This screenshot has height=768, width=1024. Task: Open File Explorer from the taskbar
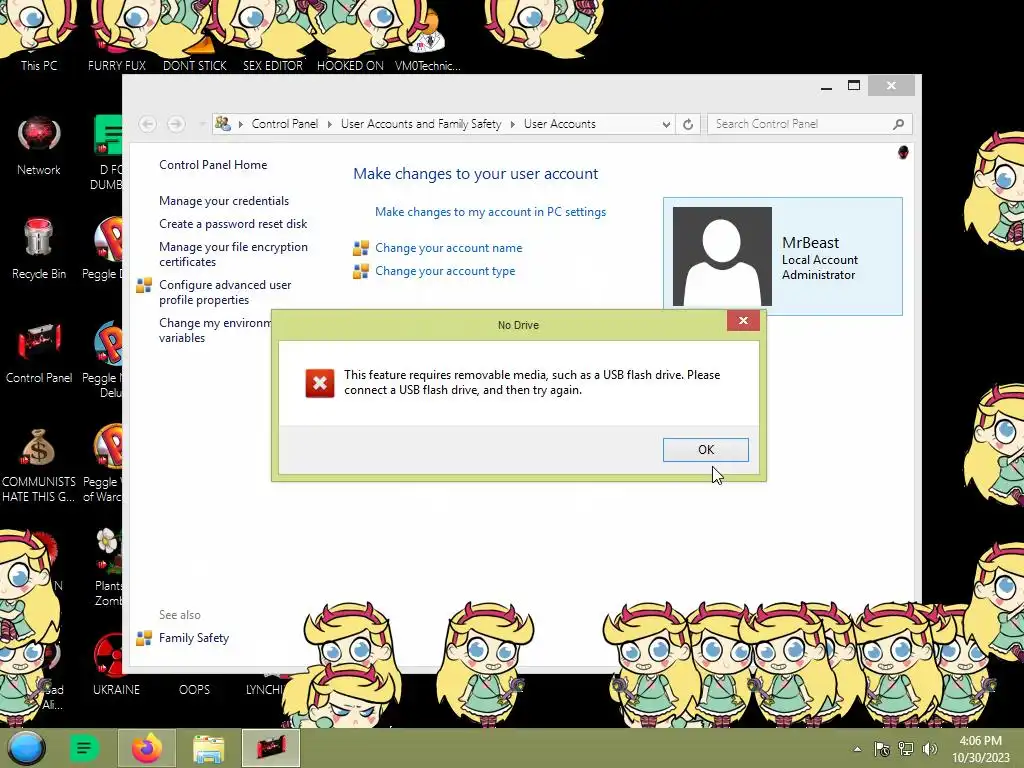coord(208,748)
